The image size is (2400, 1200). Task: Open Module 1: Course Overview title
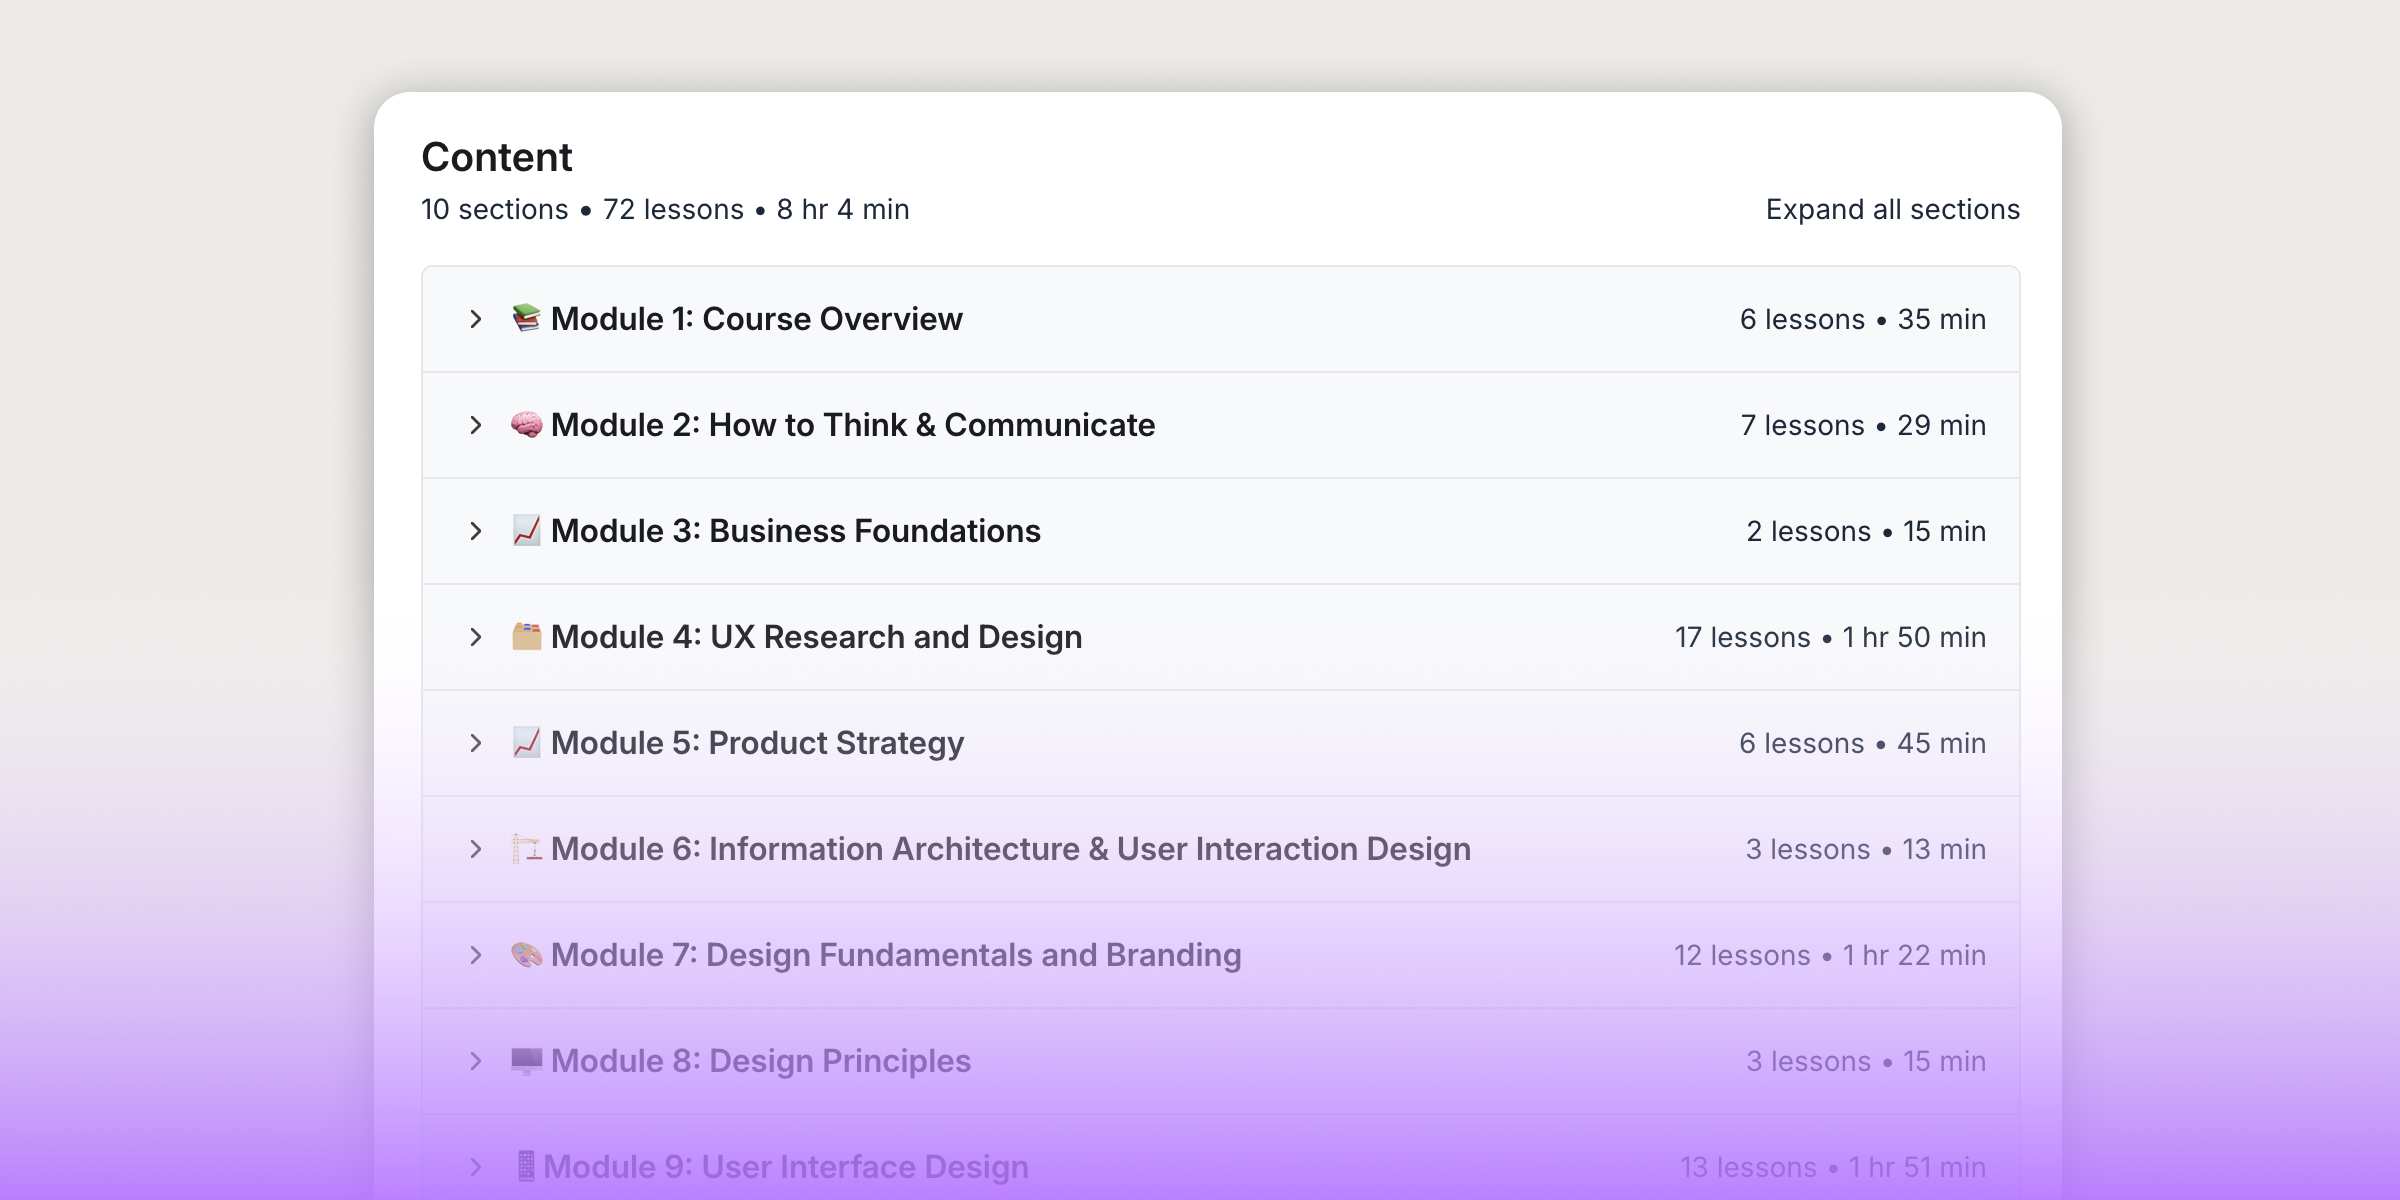pyautogui.click(x=756, y=319)
